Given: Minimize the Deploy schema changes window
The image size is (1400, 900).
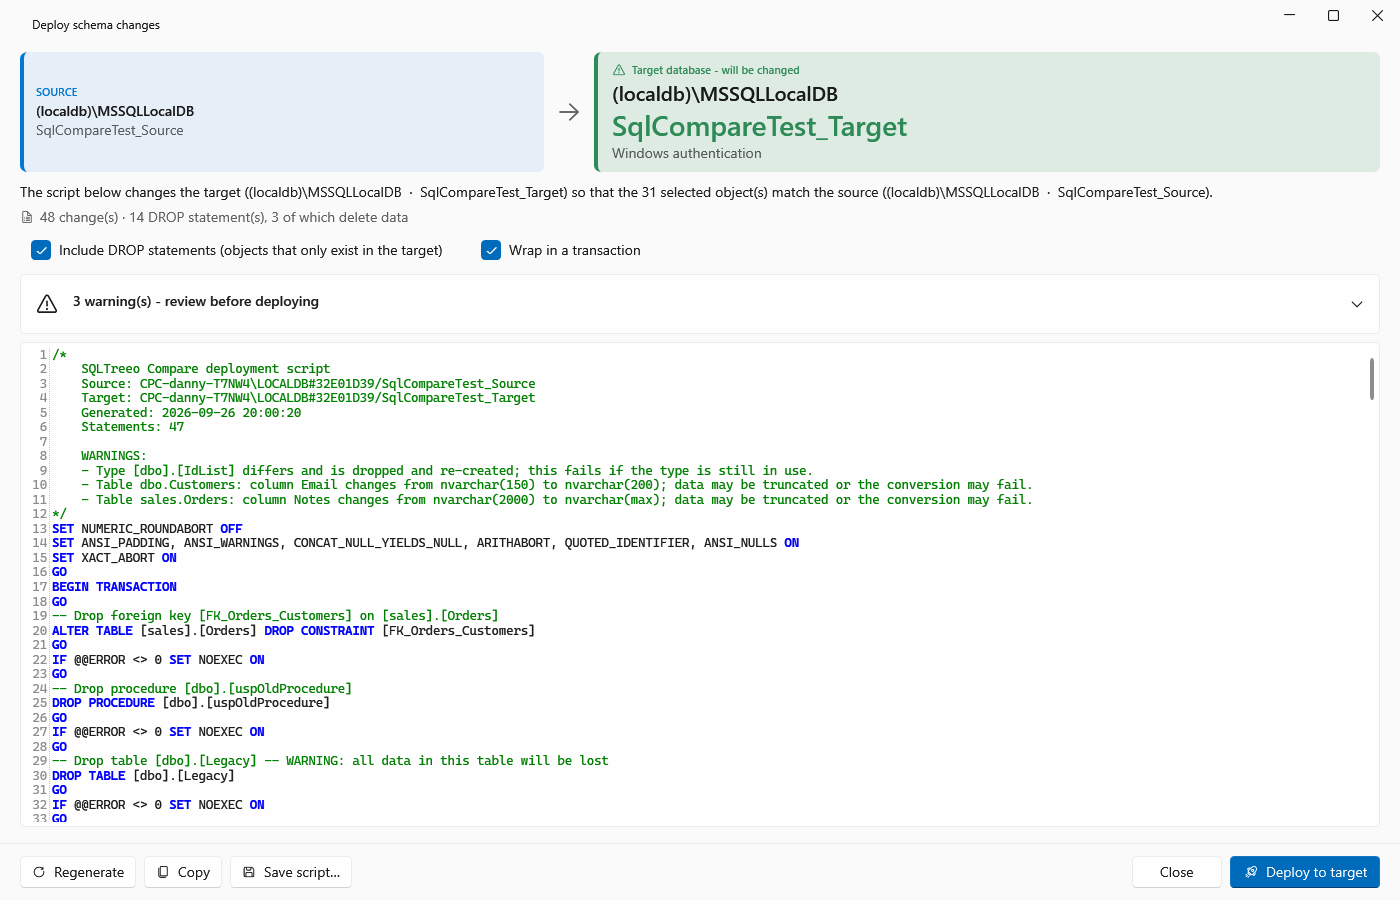Looking at the screenshot, I should [1289, 15].
